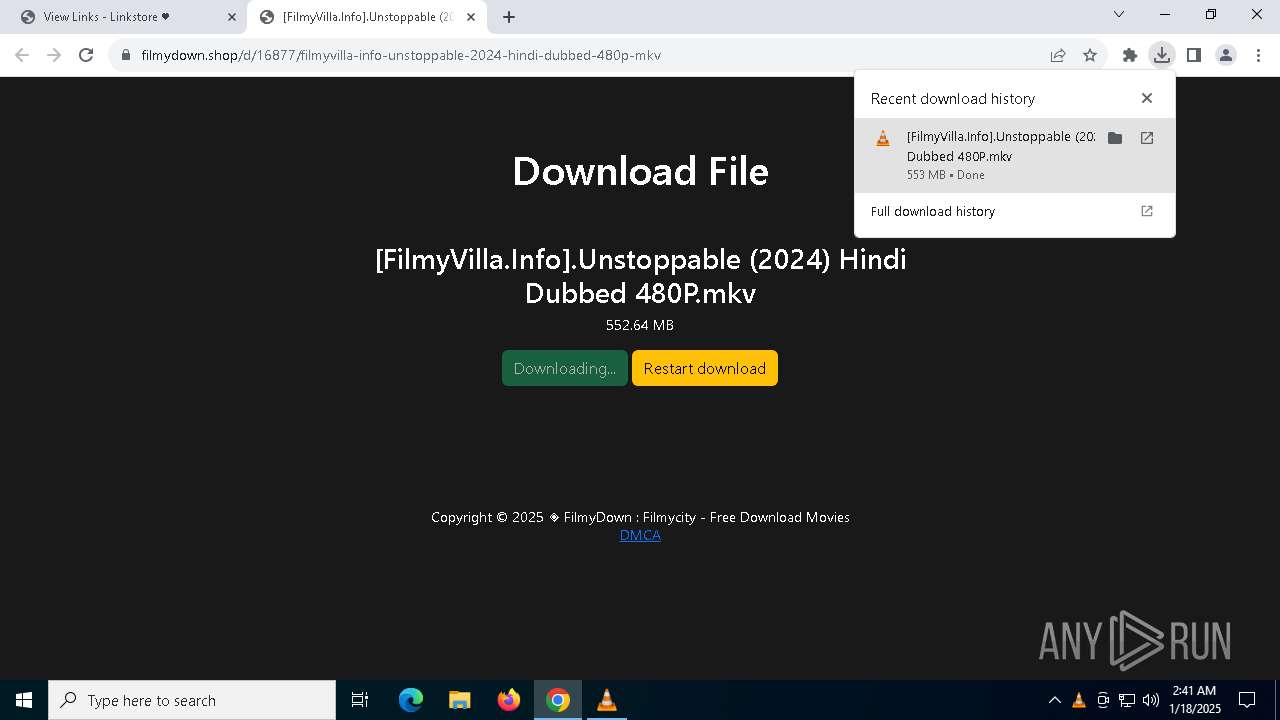Click the Download File heading

640,171
